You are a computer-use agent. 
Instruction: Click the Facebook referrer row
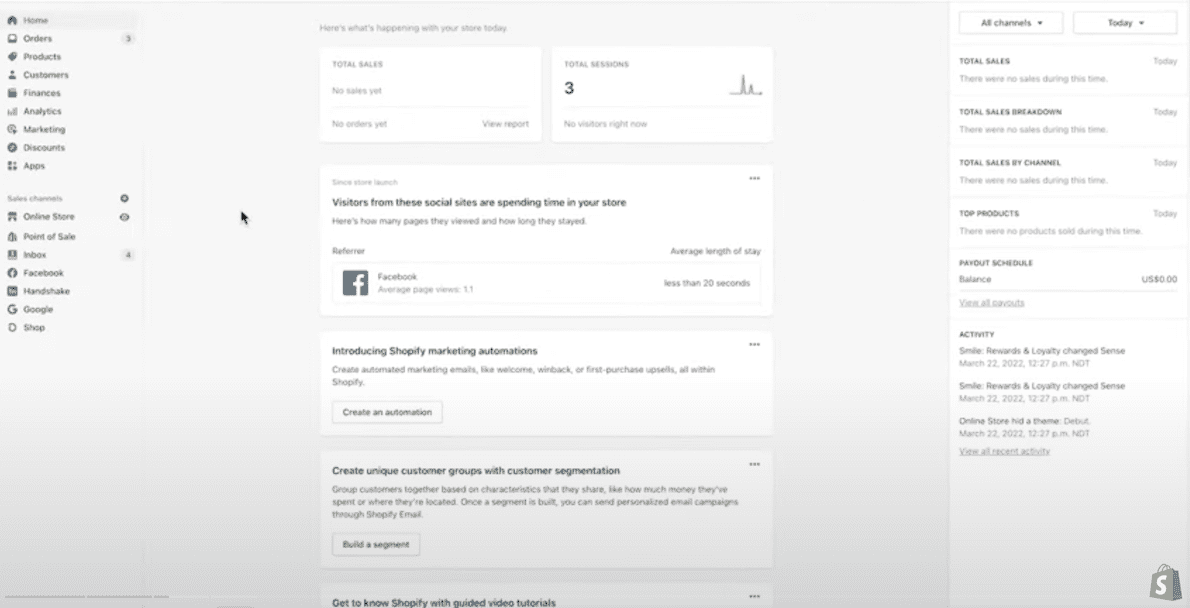pos(546,283)
